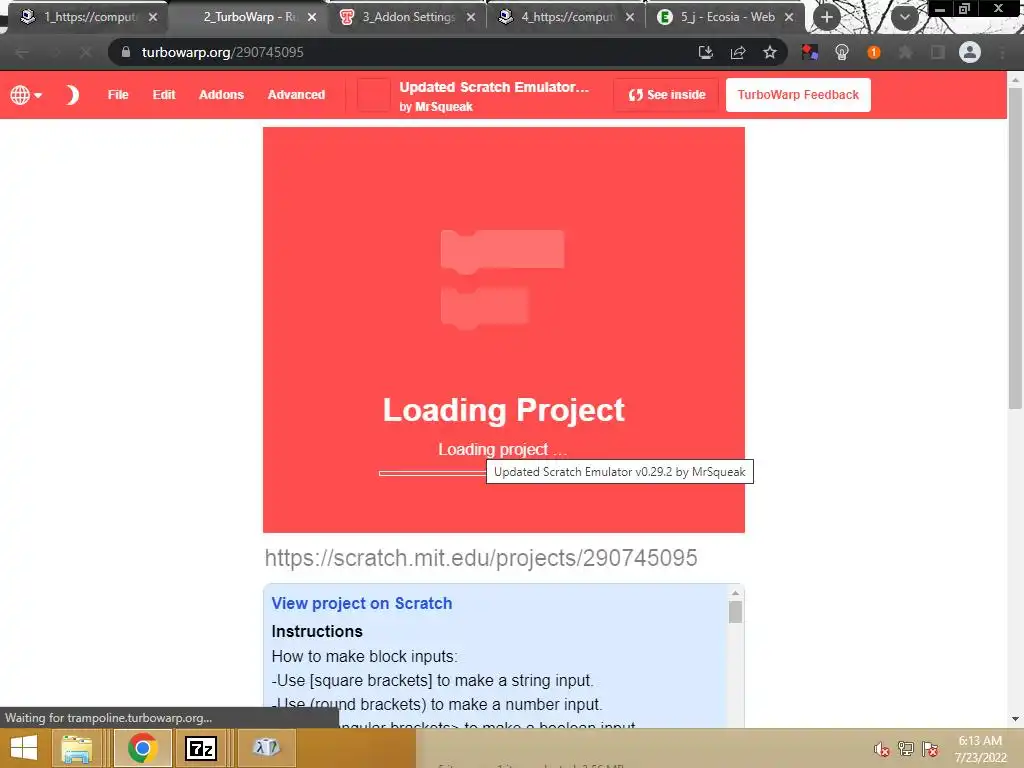Open File Explorer from taskbar
This screenshot has width=1024, height=768.
[x=76, y=748]
